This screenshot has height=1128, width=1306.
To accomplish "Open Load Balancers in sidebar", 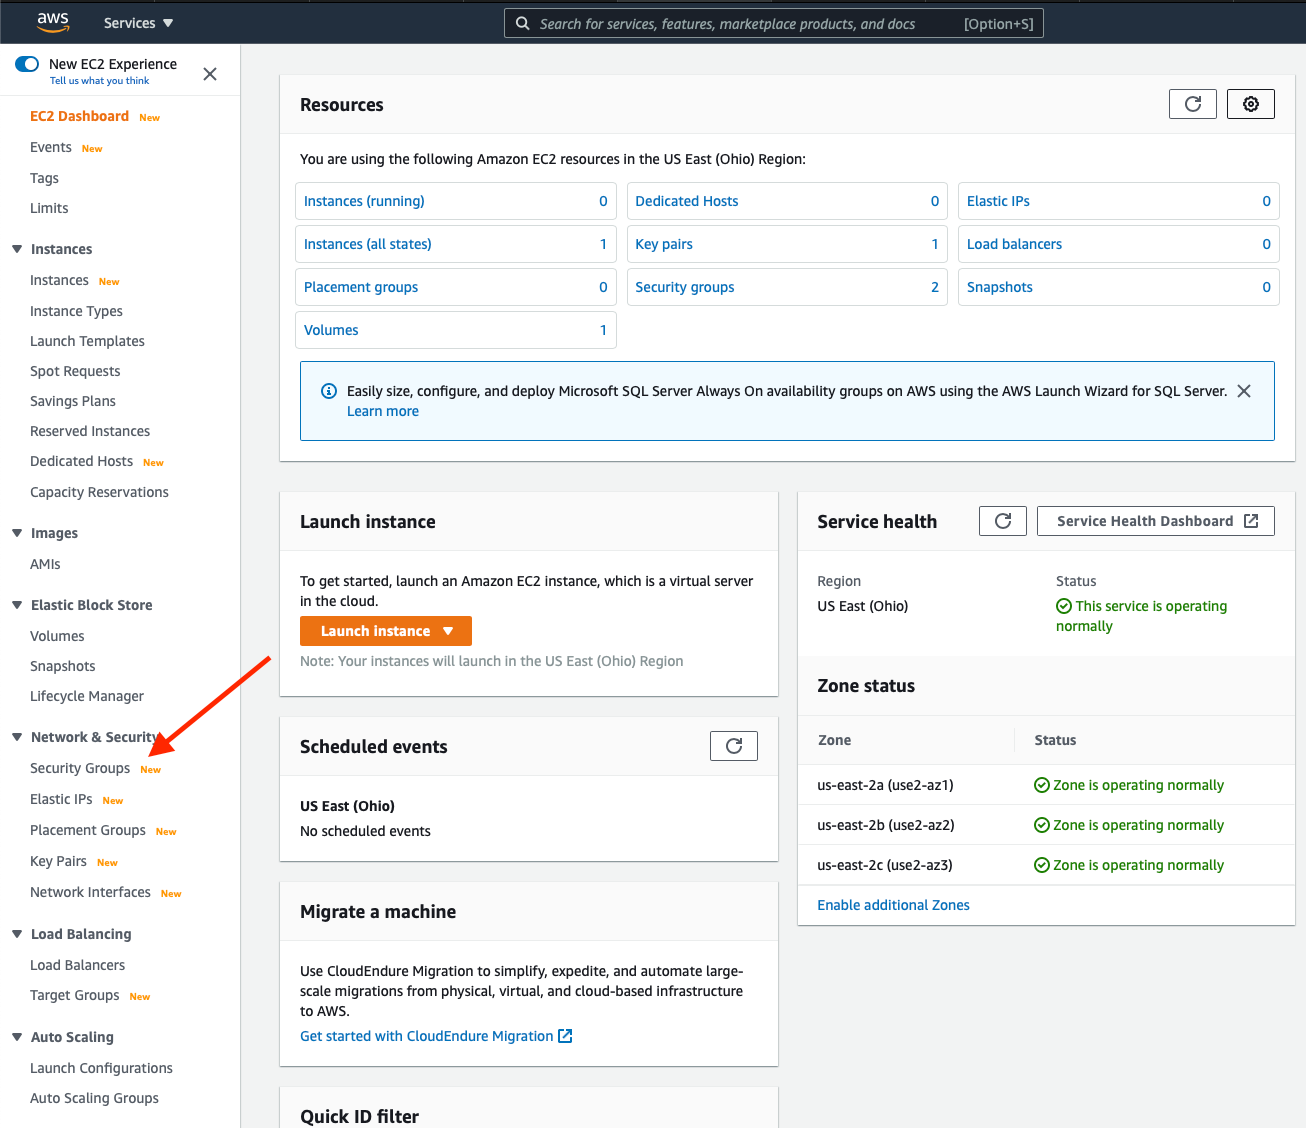I will (77, 965).
